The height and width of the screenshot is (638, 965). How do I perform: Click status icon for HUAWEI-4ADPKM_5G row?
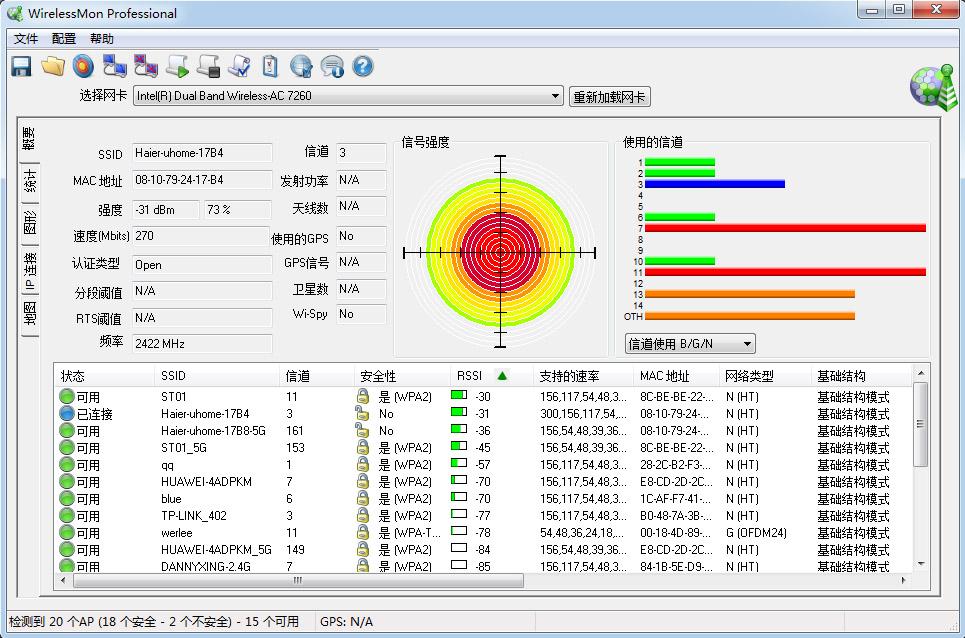(x=66, y=549)
